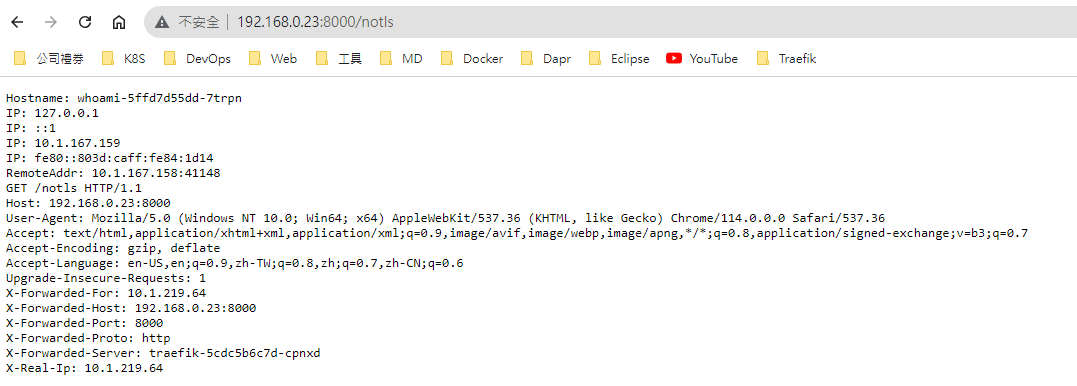Click the X-Forwarded-Server traefik line
Image resolution: width=1077 pixels, height=386 pixels.
pyautogui.click(x=163, y=354)
